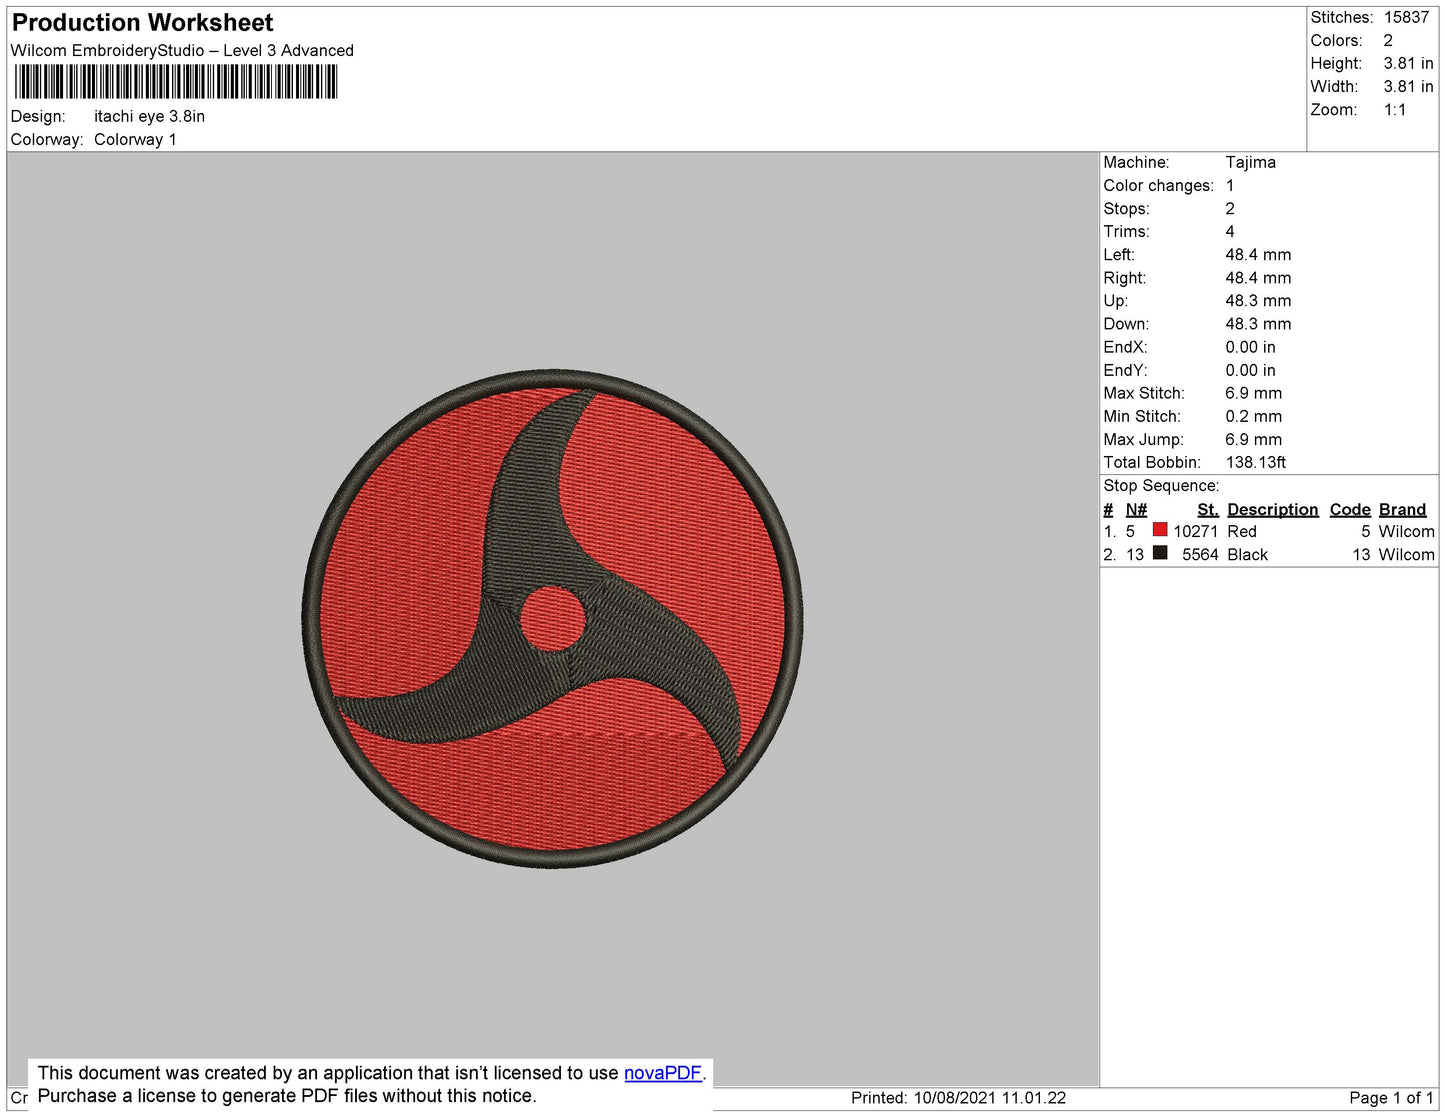Click the 'Brand' column header
The width and height of the screenshot is (1445, 1117).
(1403, 510)
